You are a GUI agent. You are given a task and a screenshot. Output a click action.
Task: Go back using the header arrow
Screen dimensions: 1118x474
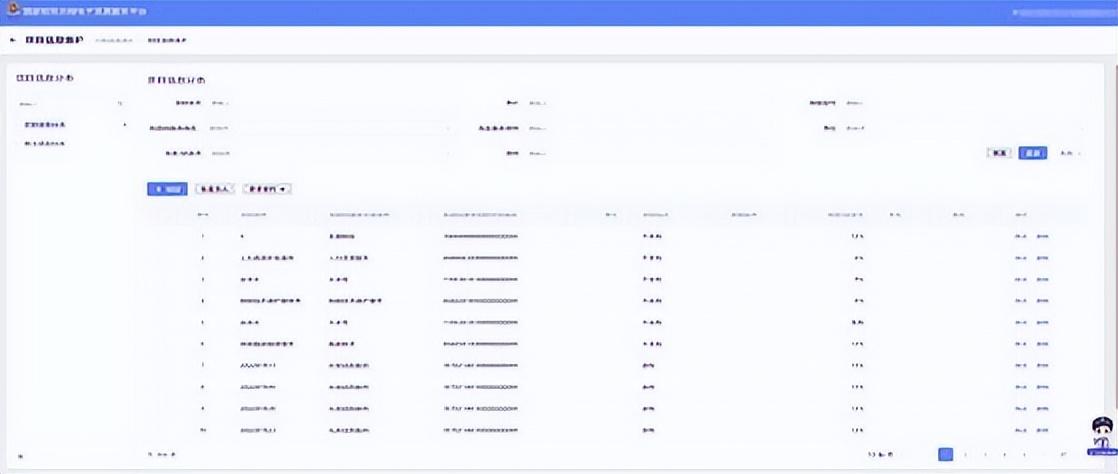[x=13, y=40]
